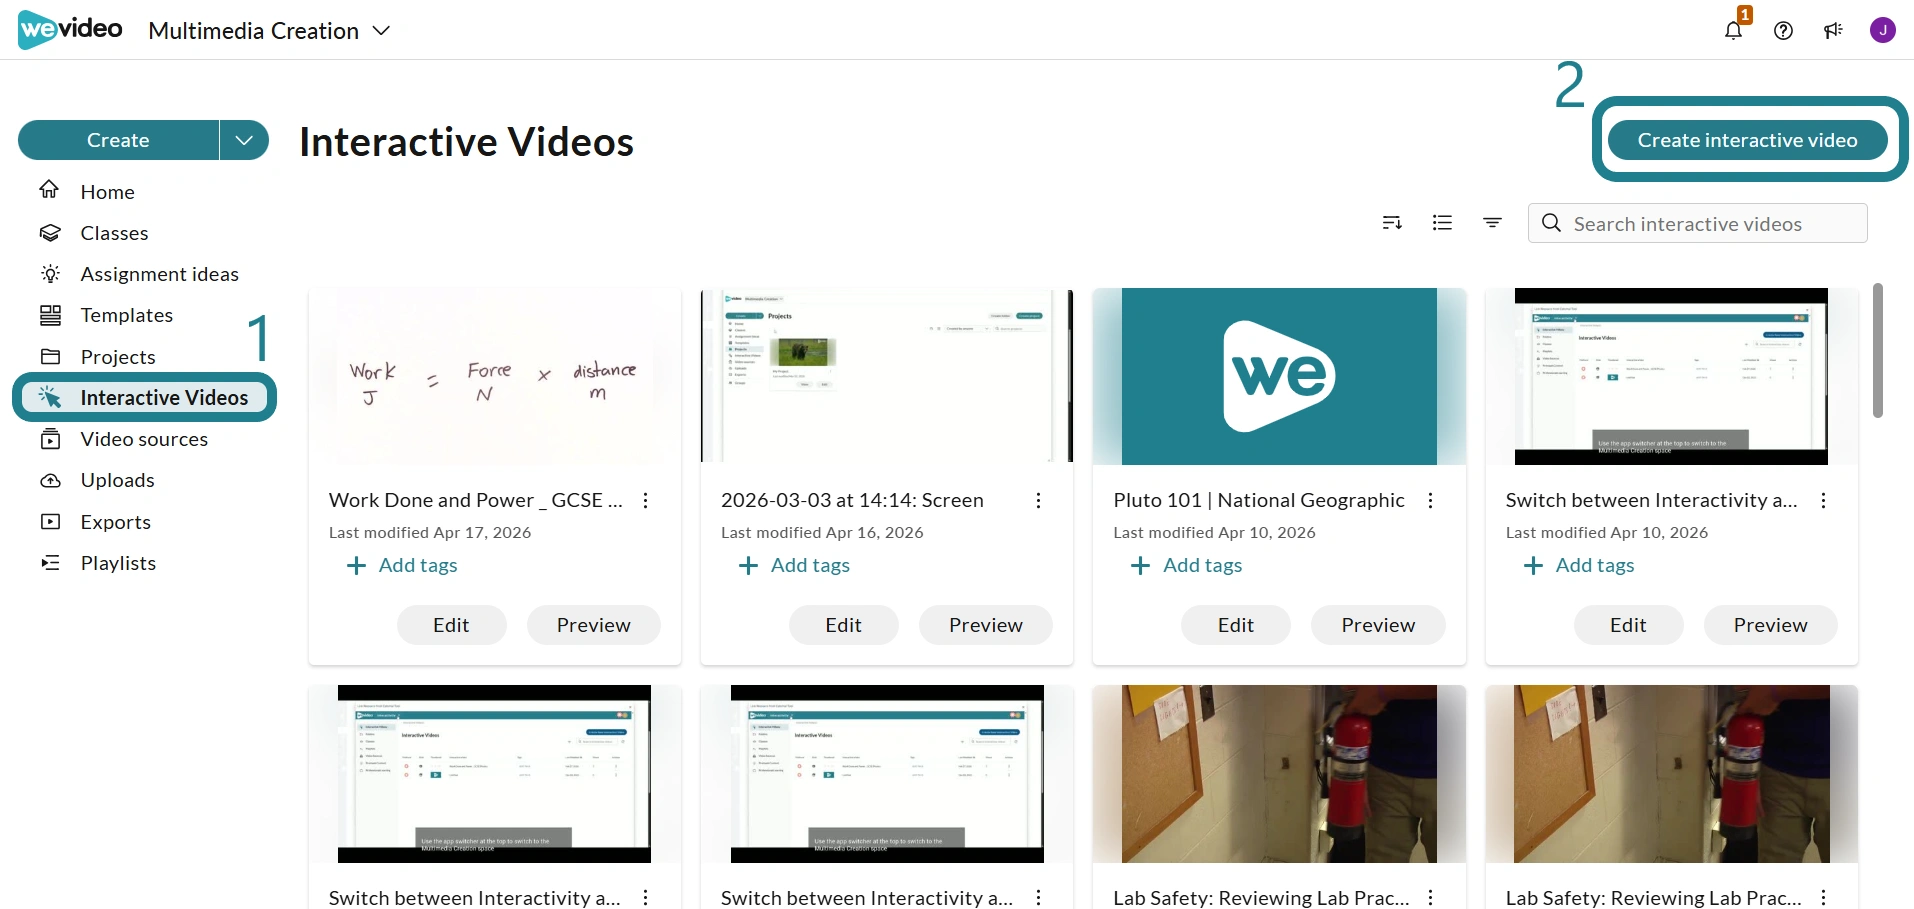Click the 2026-03-03 at 14:14: Screen title
This screenshot has width=1914, height=909.
(852, 500)
